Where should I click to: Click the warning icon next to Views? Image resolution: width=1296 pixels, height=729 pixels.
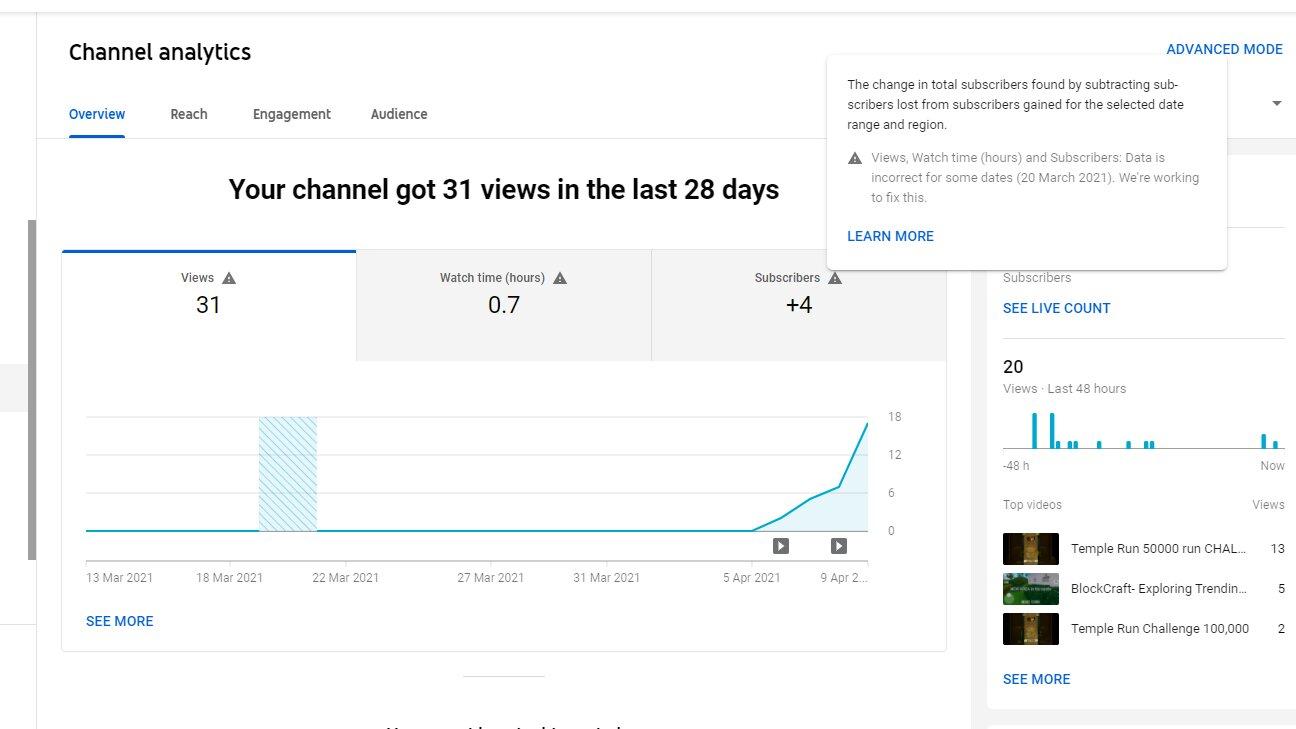pyautogui.click(x=229, y=278)
